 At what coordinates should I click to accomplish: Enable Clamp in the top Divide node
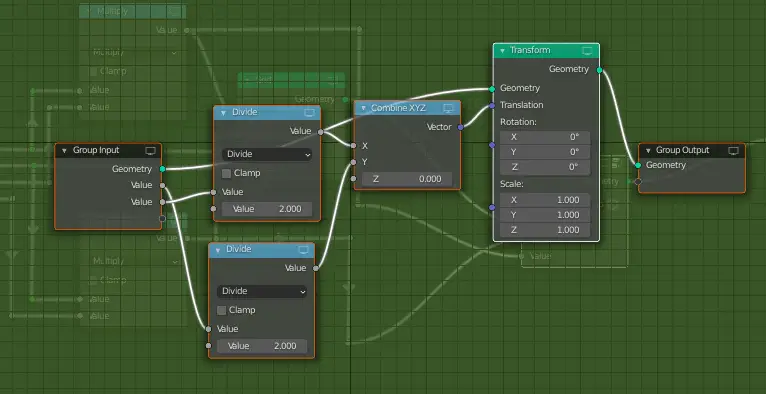226,173
